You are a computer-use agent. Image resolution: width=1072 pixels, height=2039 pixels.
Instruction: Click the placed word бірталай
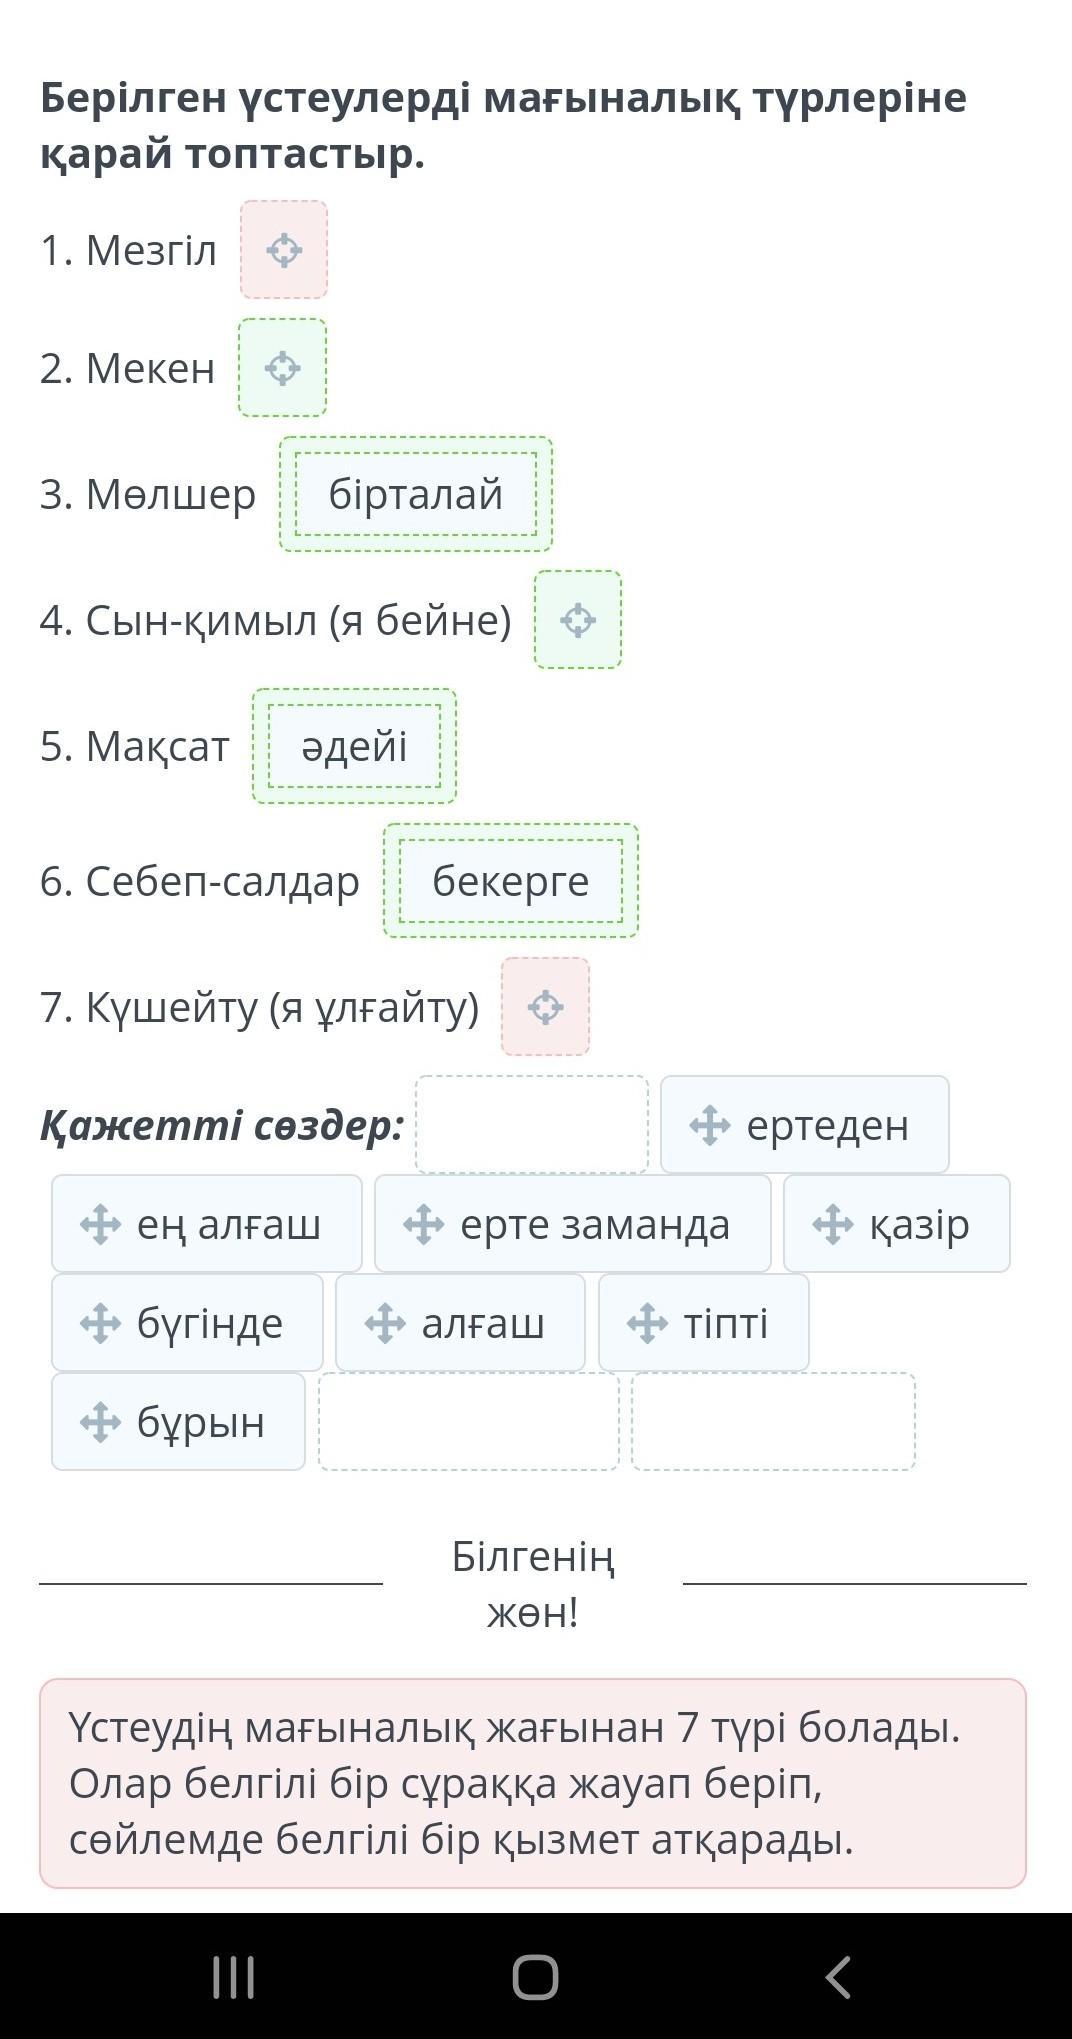416,494
